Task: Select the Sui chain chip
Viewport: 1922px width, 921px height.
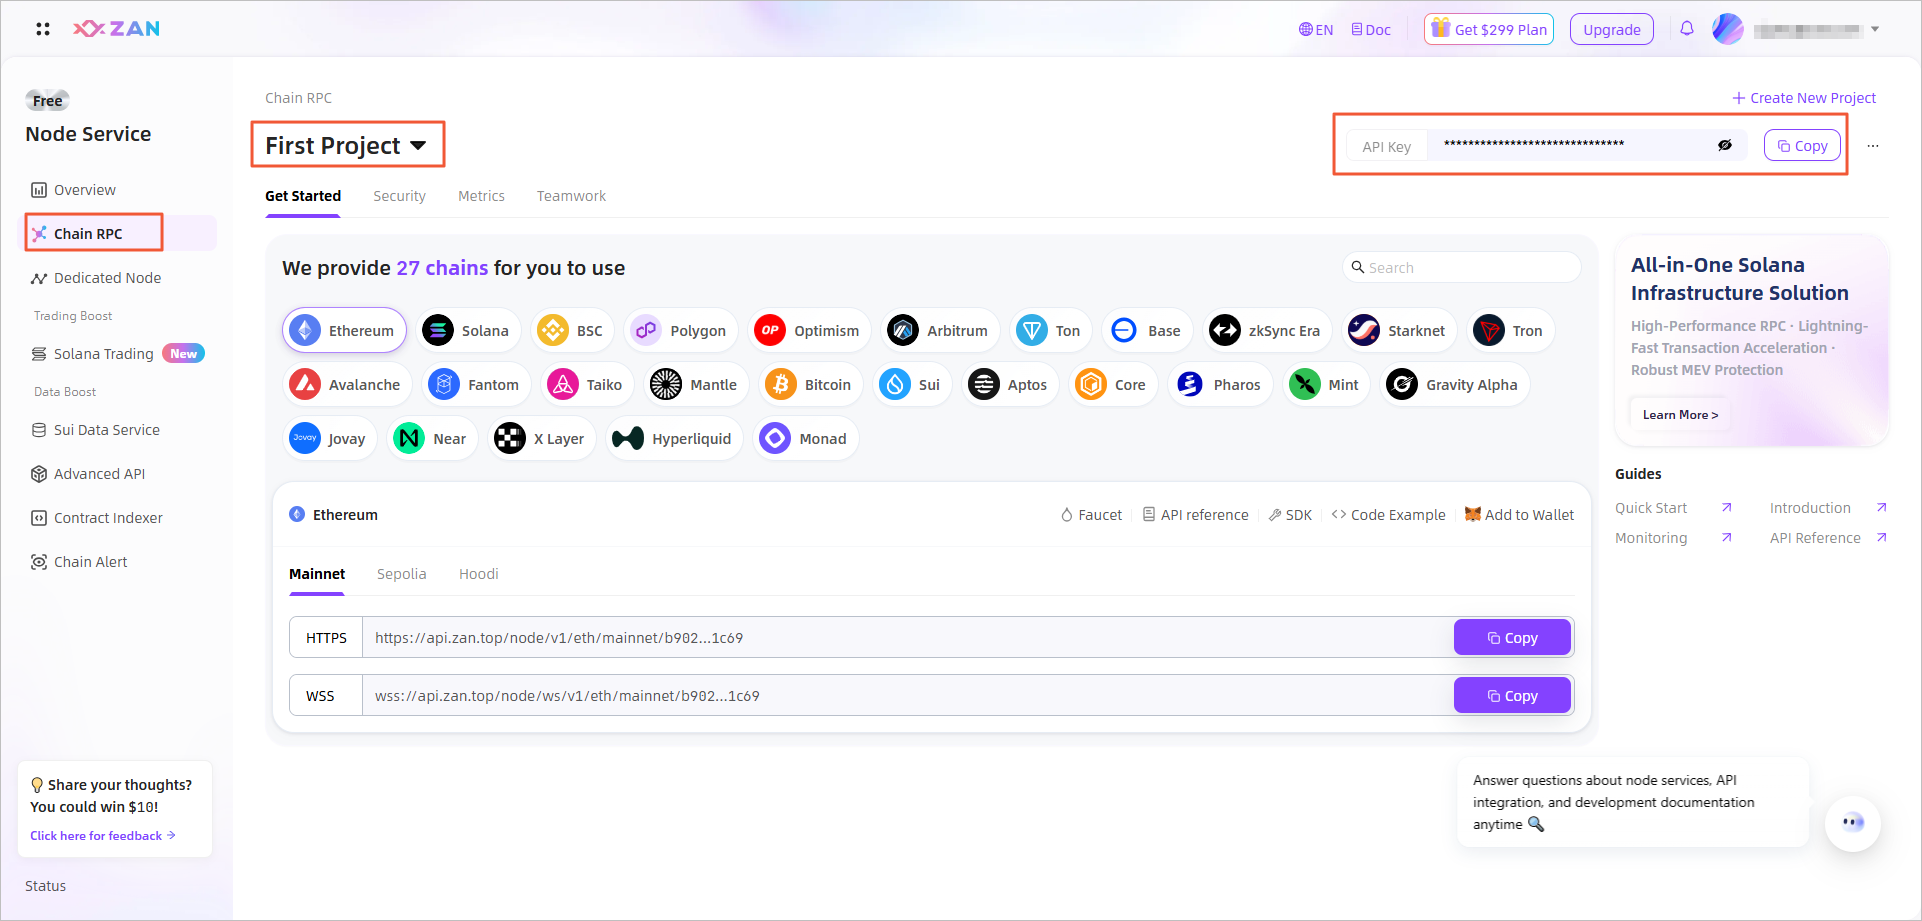Action: pos(912,385)
